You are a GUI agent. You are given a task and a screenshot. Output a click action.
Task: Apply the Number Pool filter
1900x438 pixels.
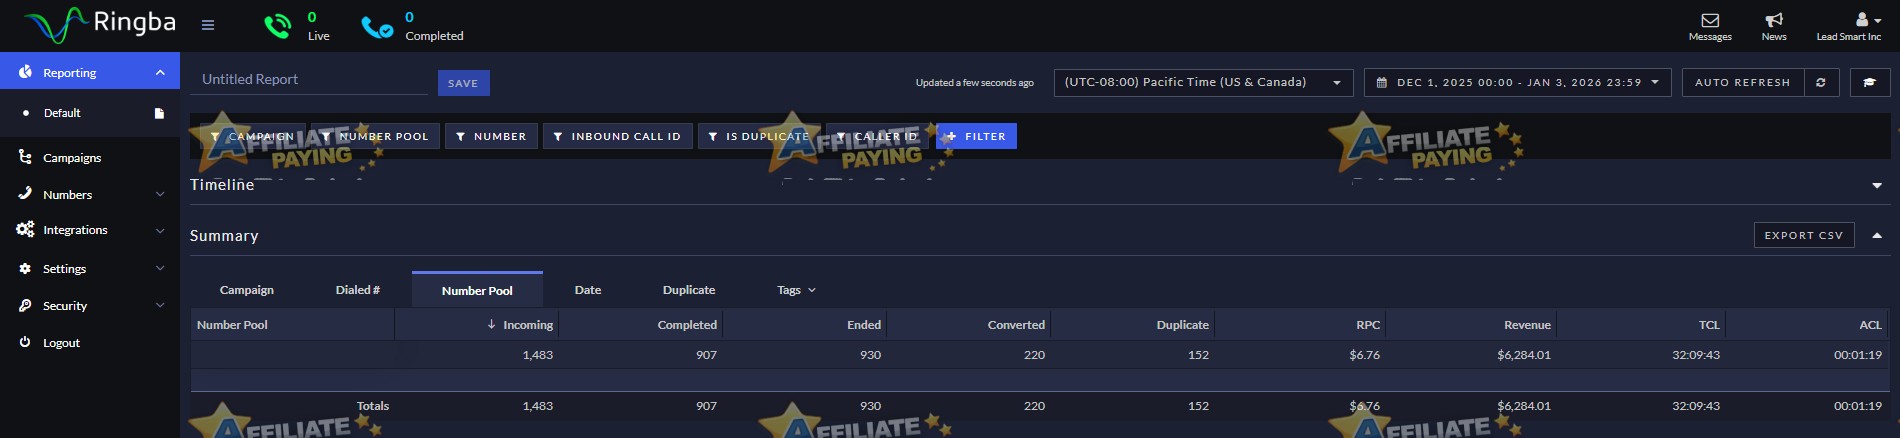375,136
